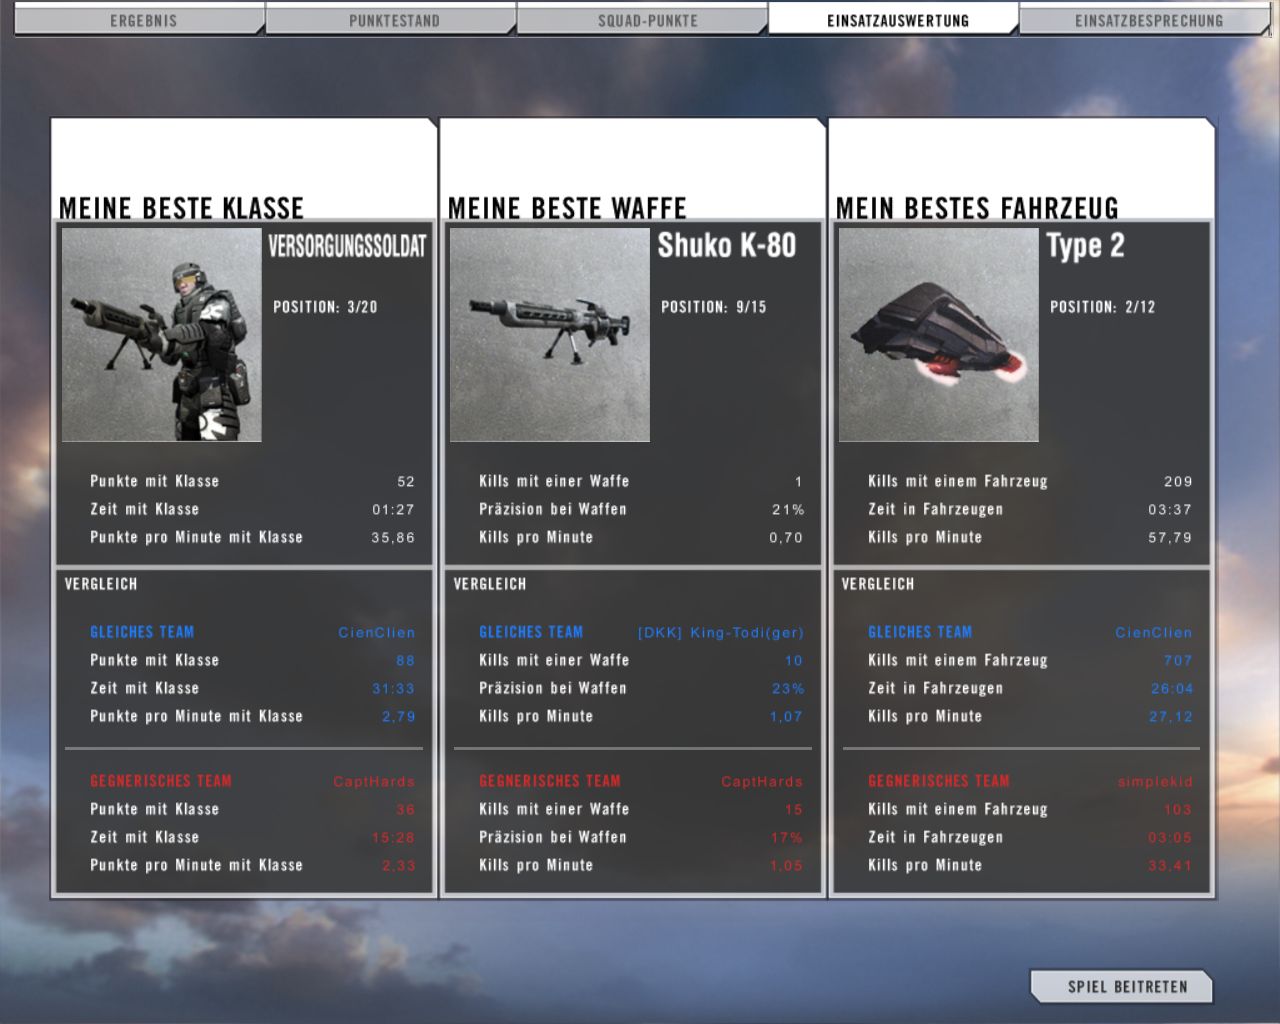Click the Vergleich header in weapon panel
1280x1024 pixels.
click(490, 584)
